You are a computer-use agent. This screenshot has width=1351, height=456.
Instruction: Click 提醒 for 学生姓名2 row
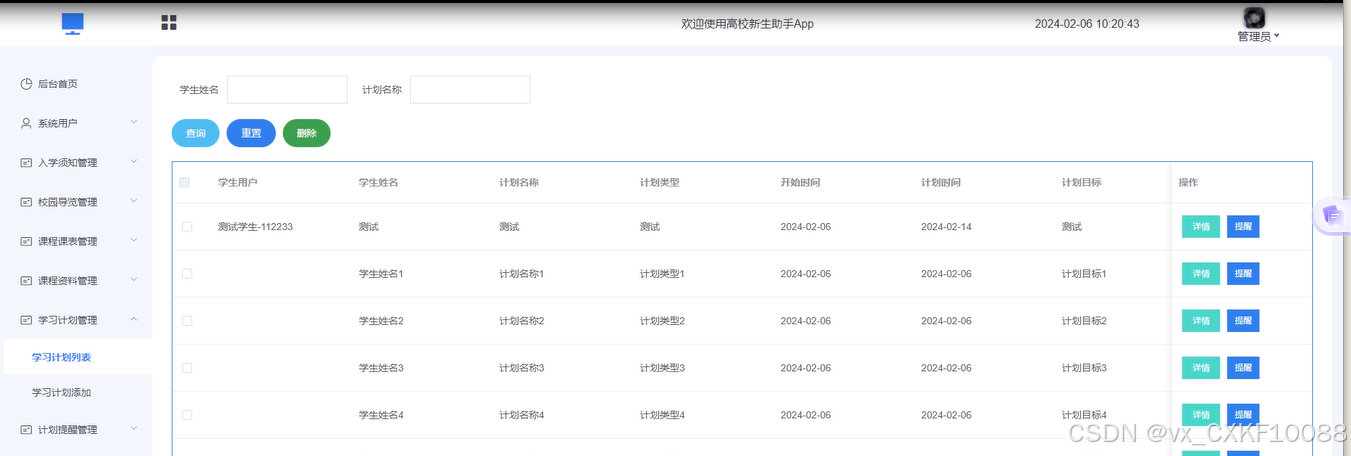pyautogui.click(x=1243, y=321)
